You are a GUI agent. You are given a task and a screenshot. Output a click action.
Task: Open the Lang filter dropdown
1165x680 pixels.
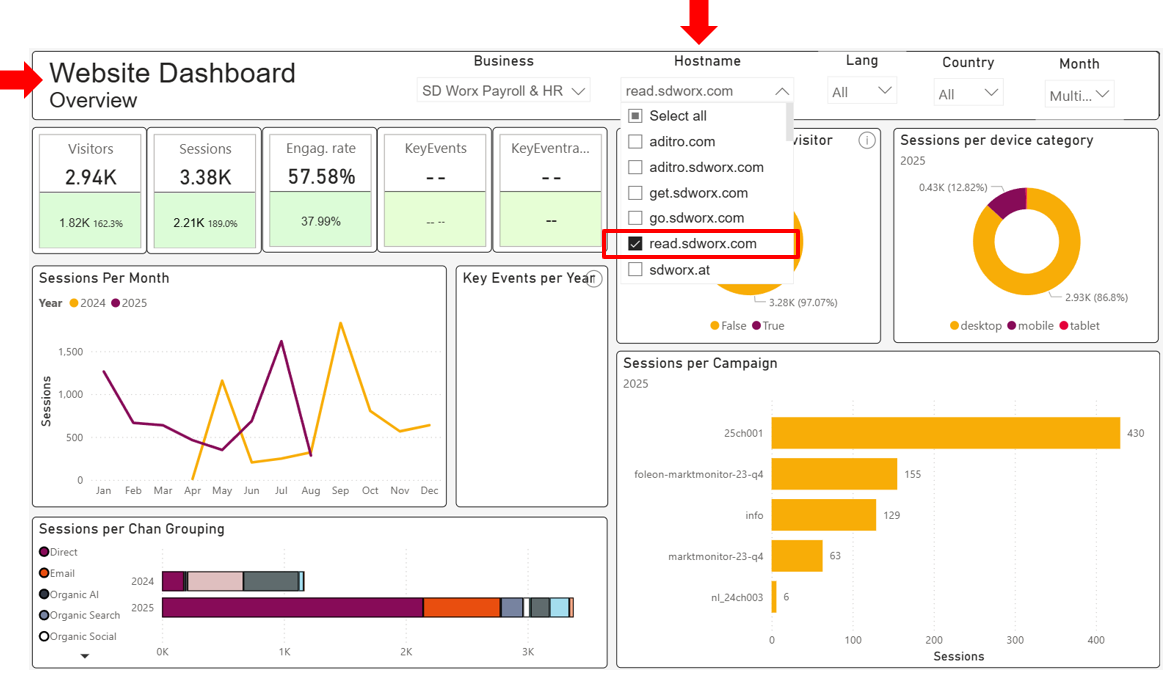click(x=861, y=91)
